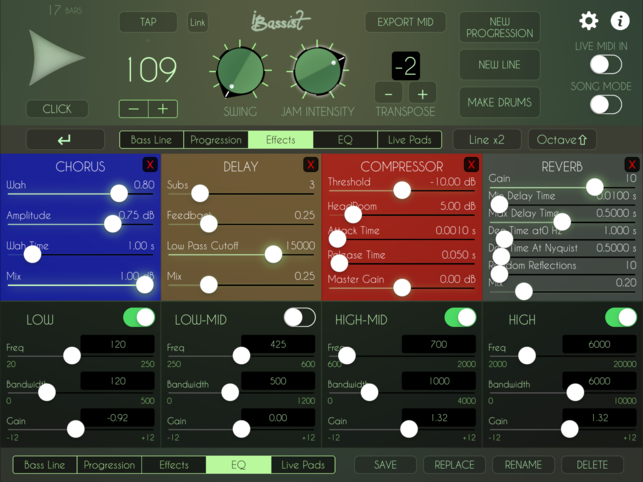Click the RENAME button
Screen dimensions: 643x482
pyautogui.click(x=523, y=465)
